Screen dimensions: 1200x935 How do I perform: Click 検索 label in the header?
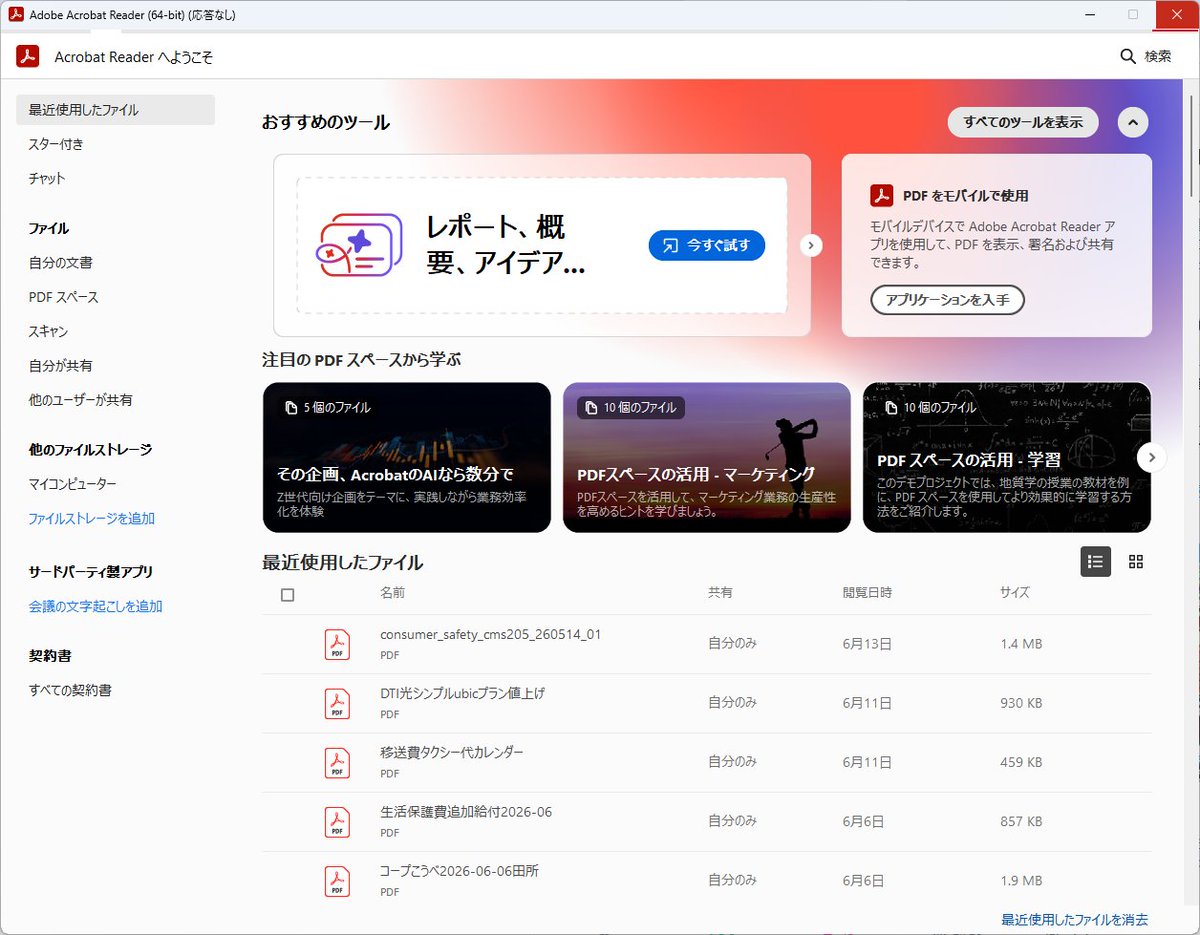[x=1158, y=56]
